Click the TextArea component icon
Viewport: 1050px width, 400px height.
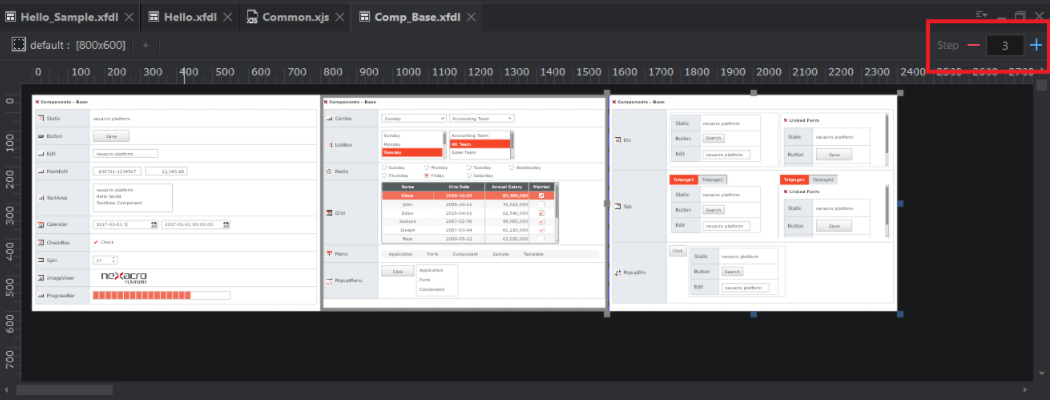[x=40, y=198]
